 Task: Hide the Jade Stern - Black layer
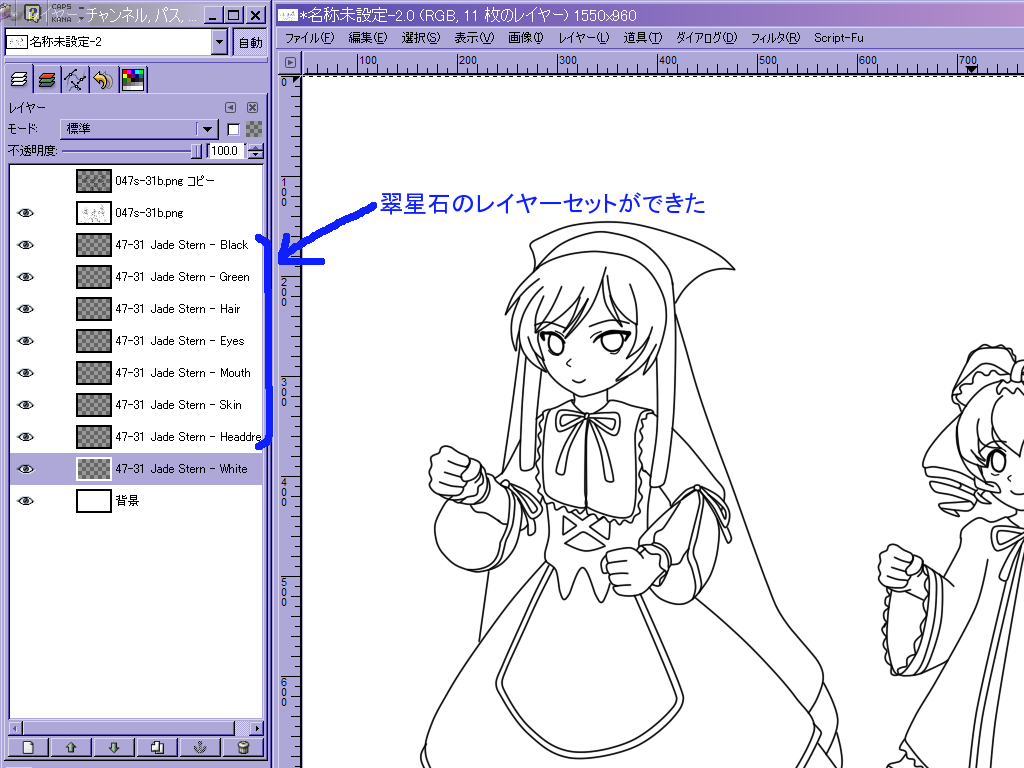tap(25, 245)
